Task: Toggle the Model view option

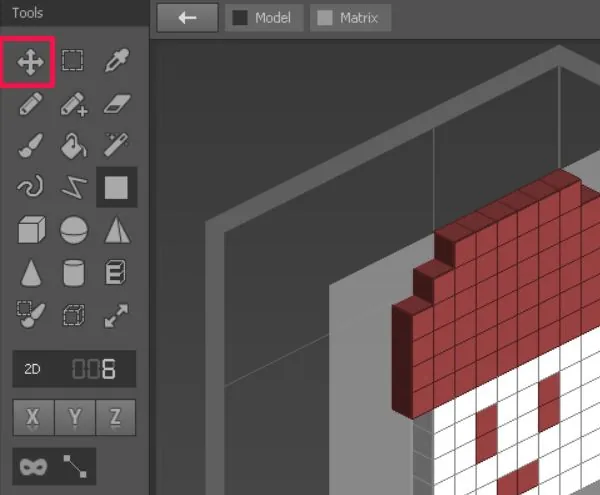Action: (264, 18)
